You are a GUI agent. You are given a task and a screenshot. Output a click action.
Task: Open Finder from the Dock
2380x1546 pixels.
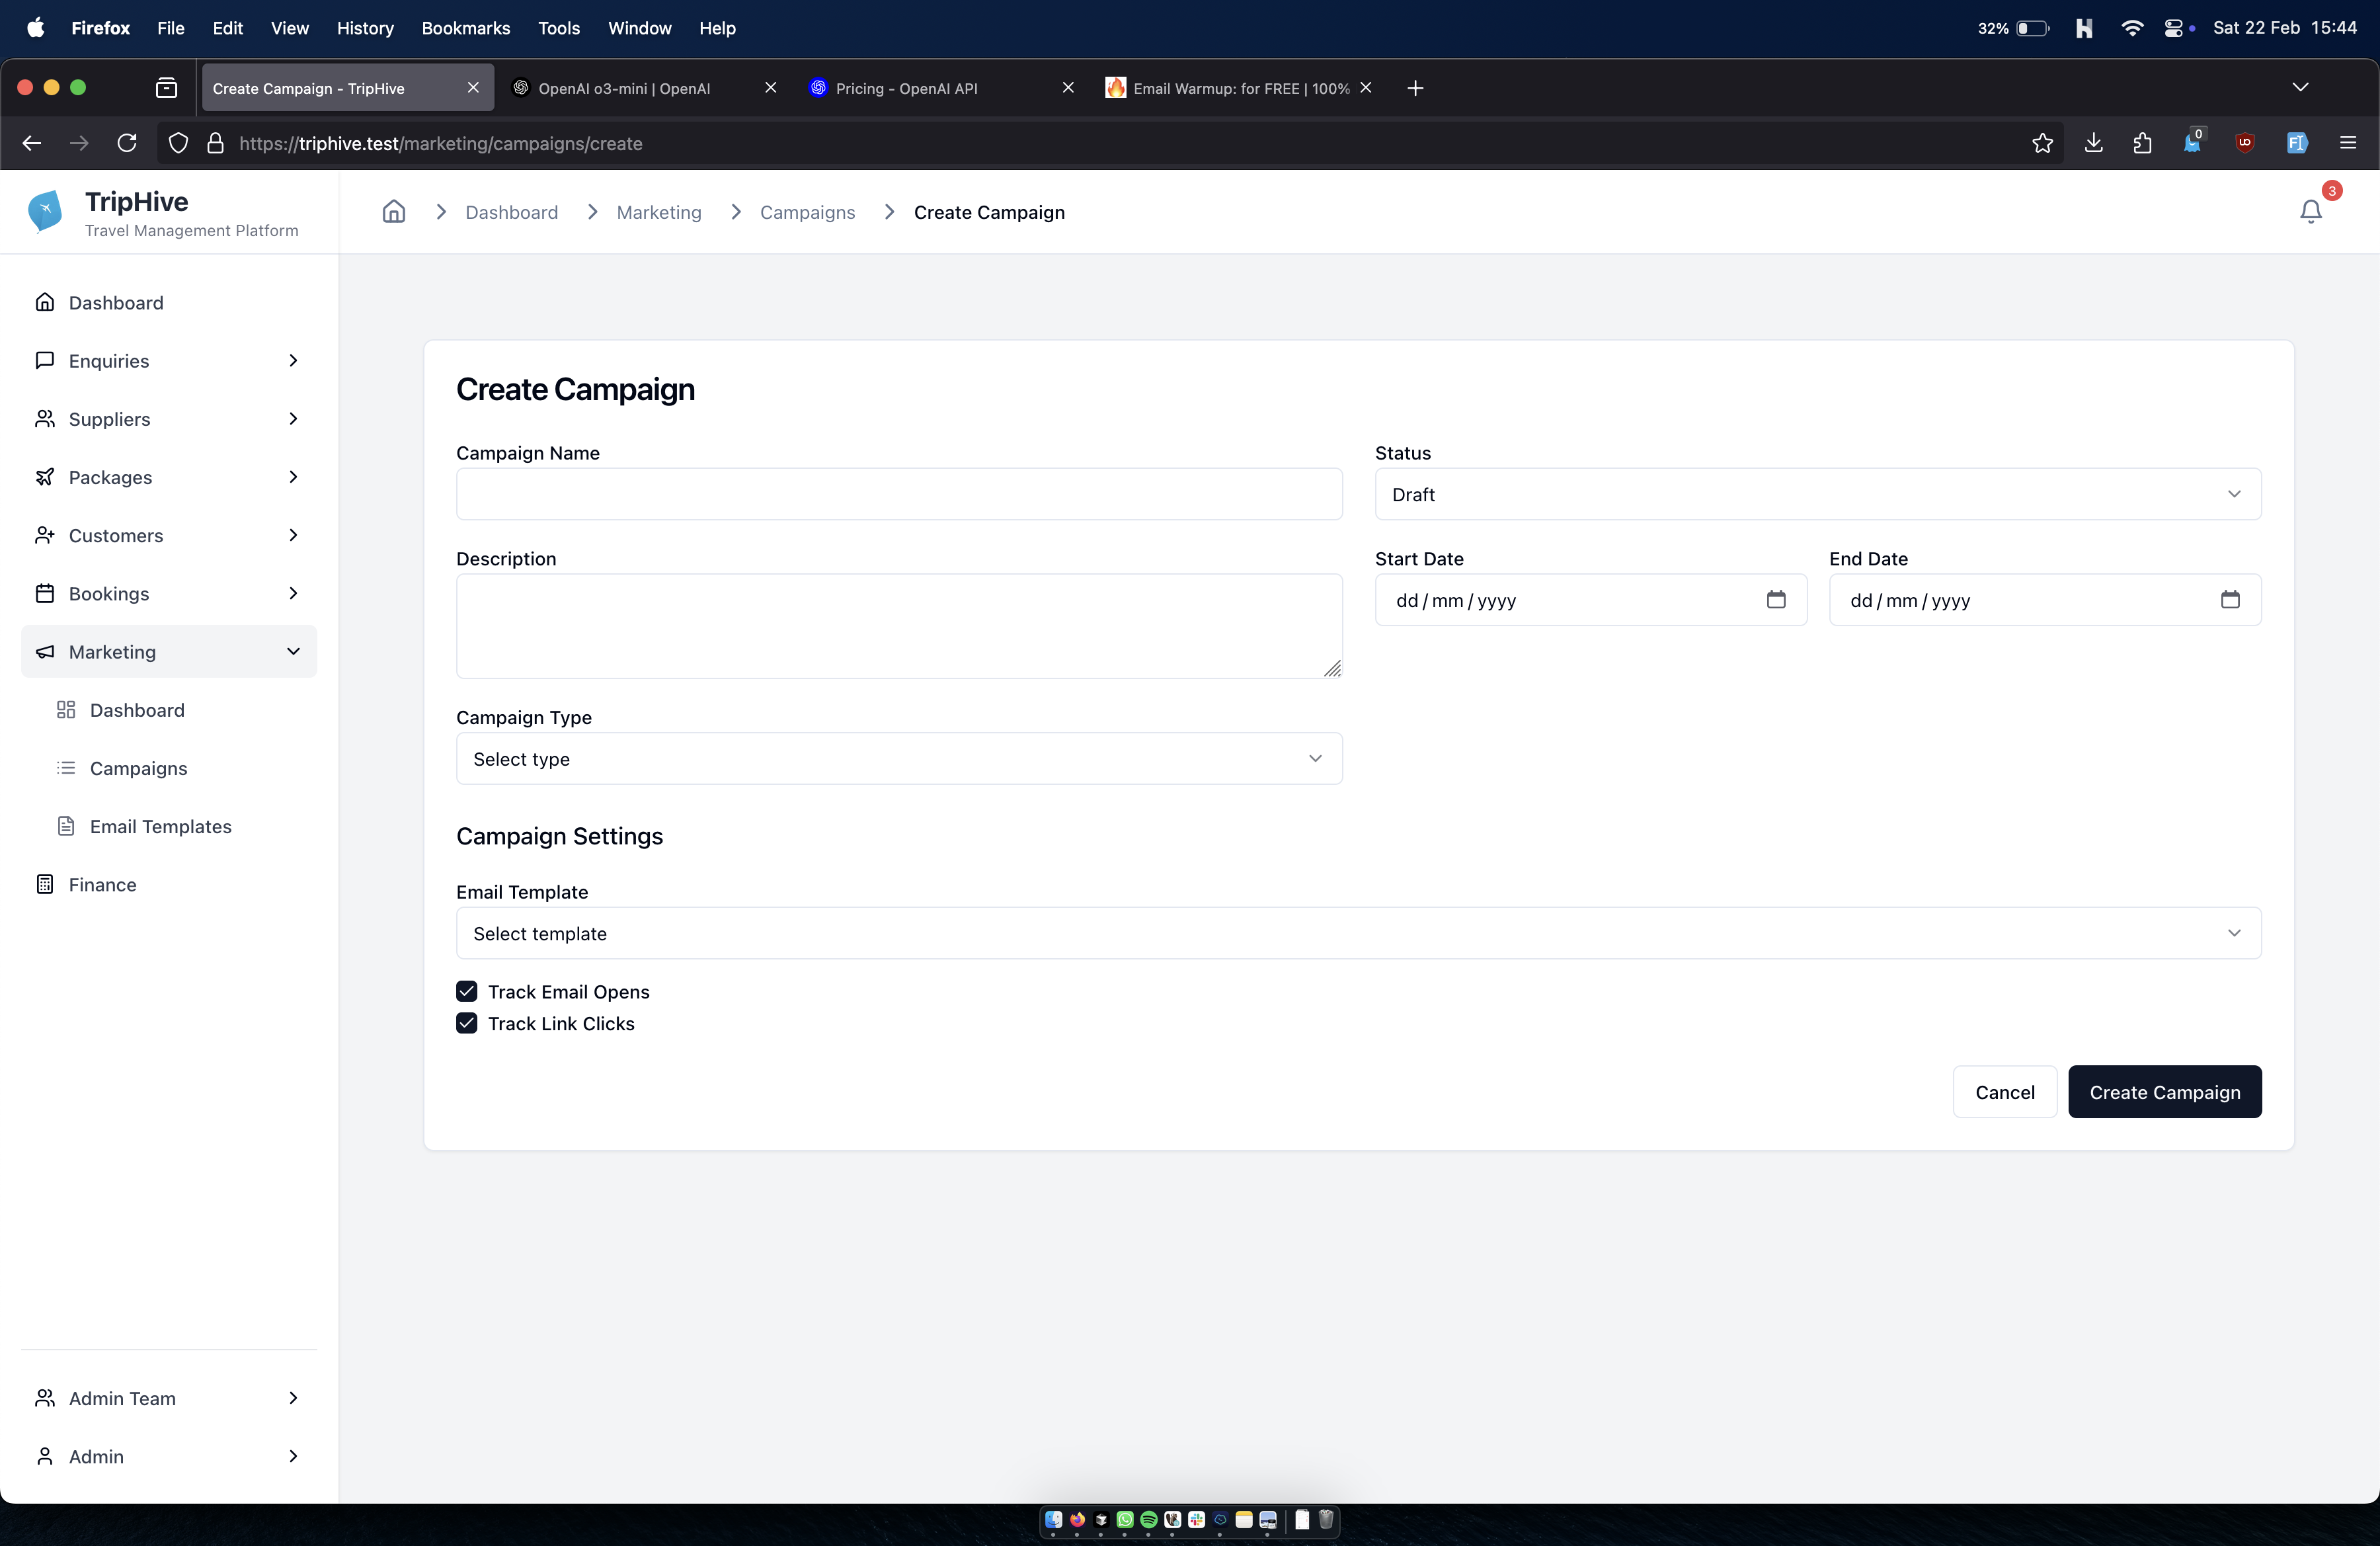(x=1053, y=1520)
